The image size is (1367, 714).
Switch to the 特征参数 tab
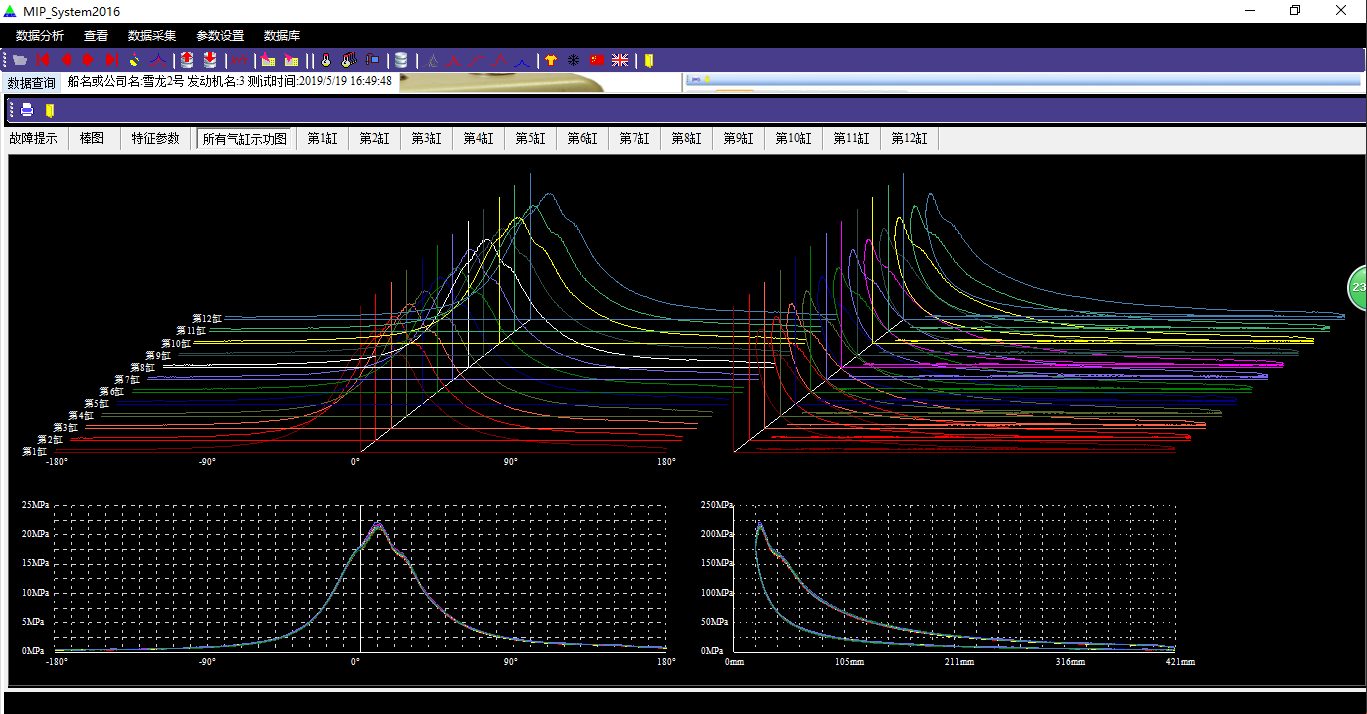pos(156,139)
